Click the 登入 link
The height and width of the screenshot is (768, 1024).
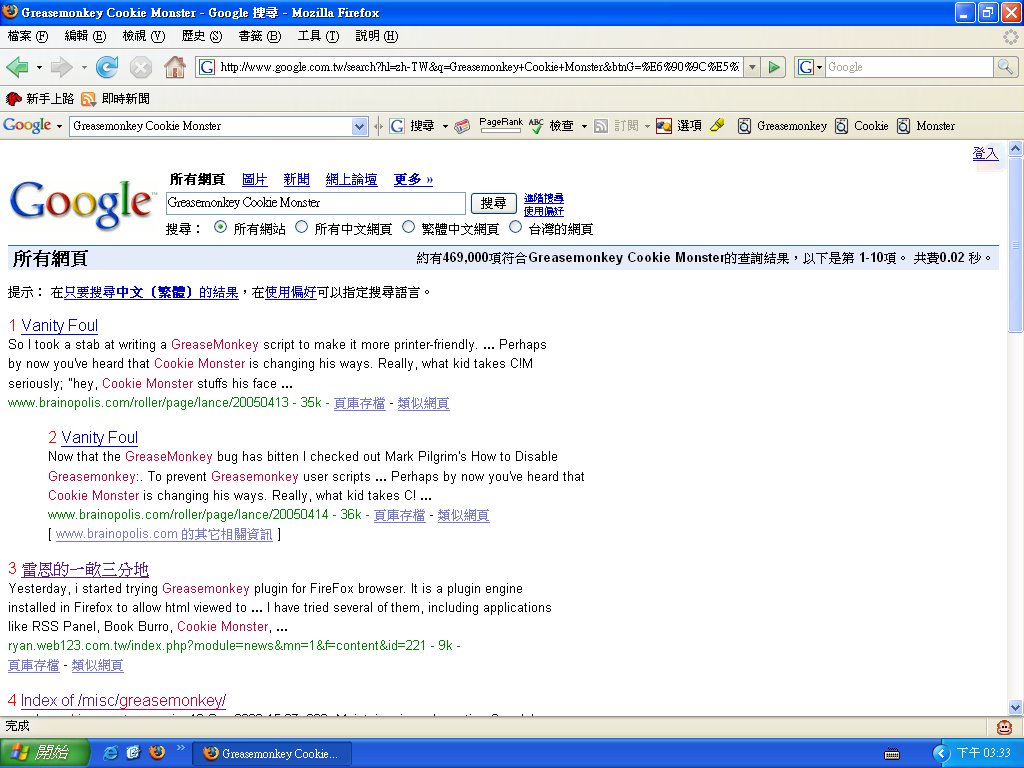click(985, 153)
